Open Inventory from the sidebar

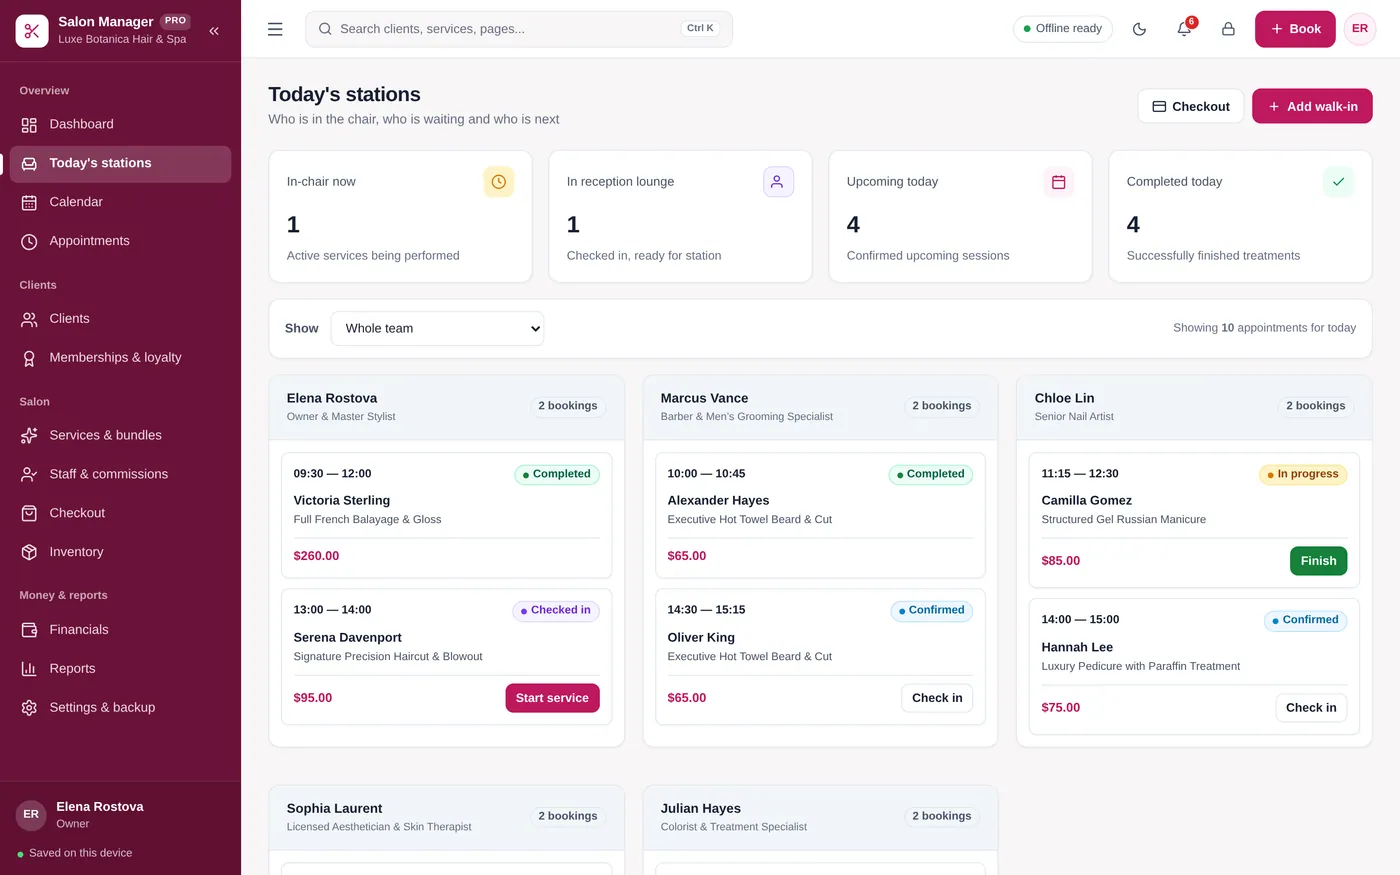pyautogui.click(x=120, y=552)
